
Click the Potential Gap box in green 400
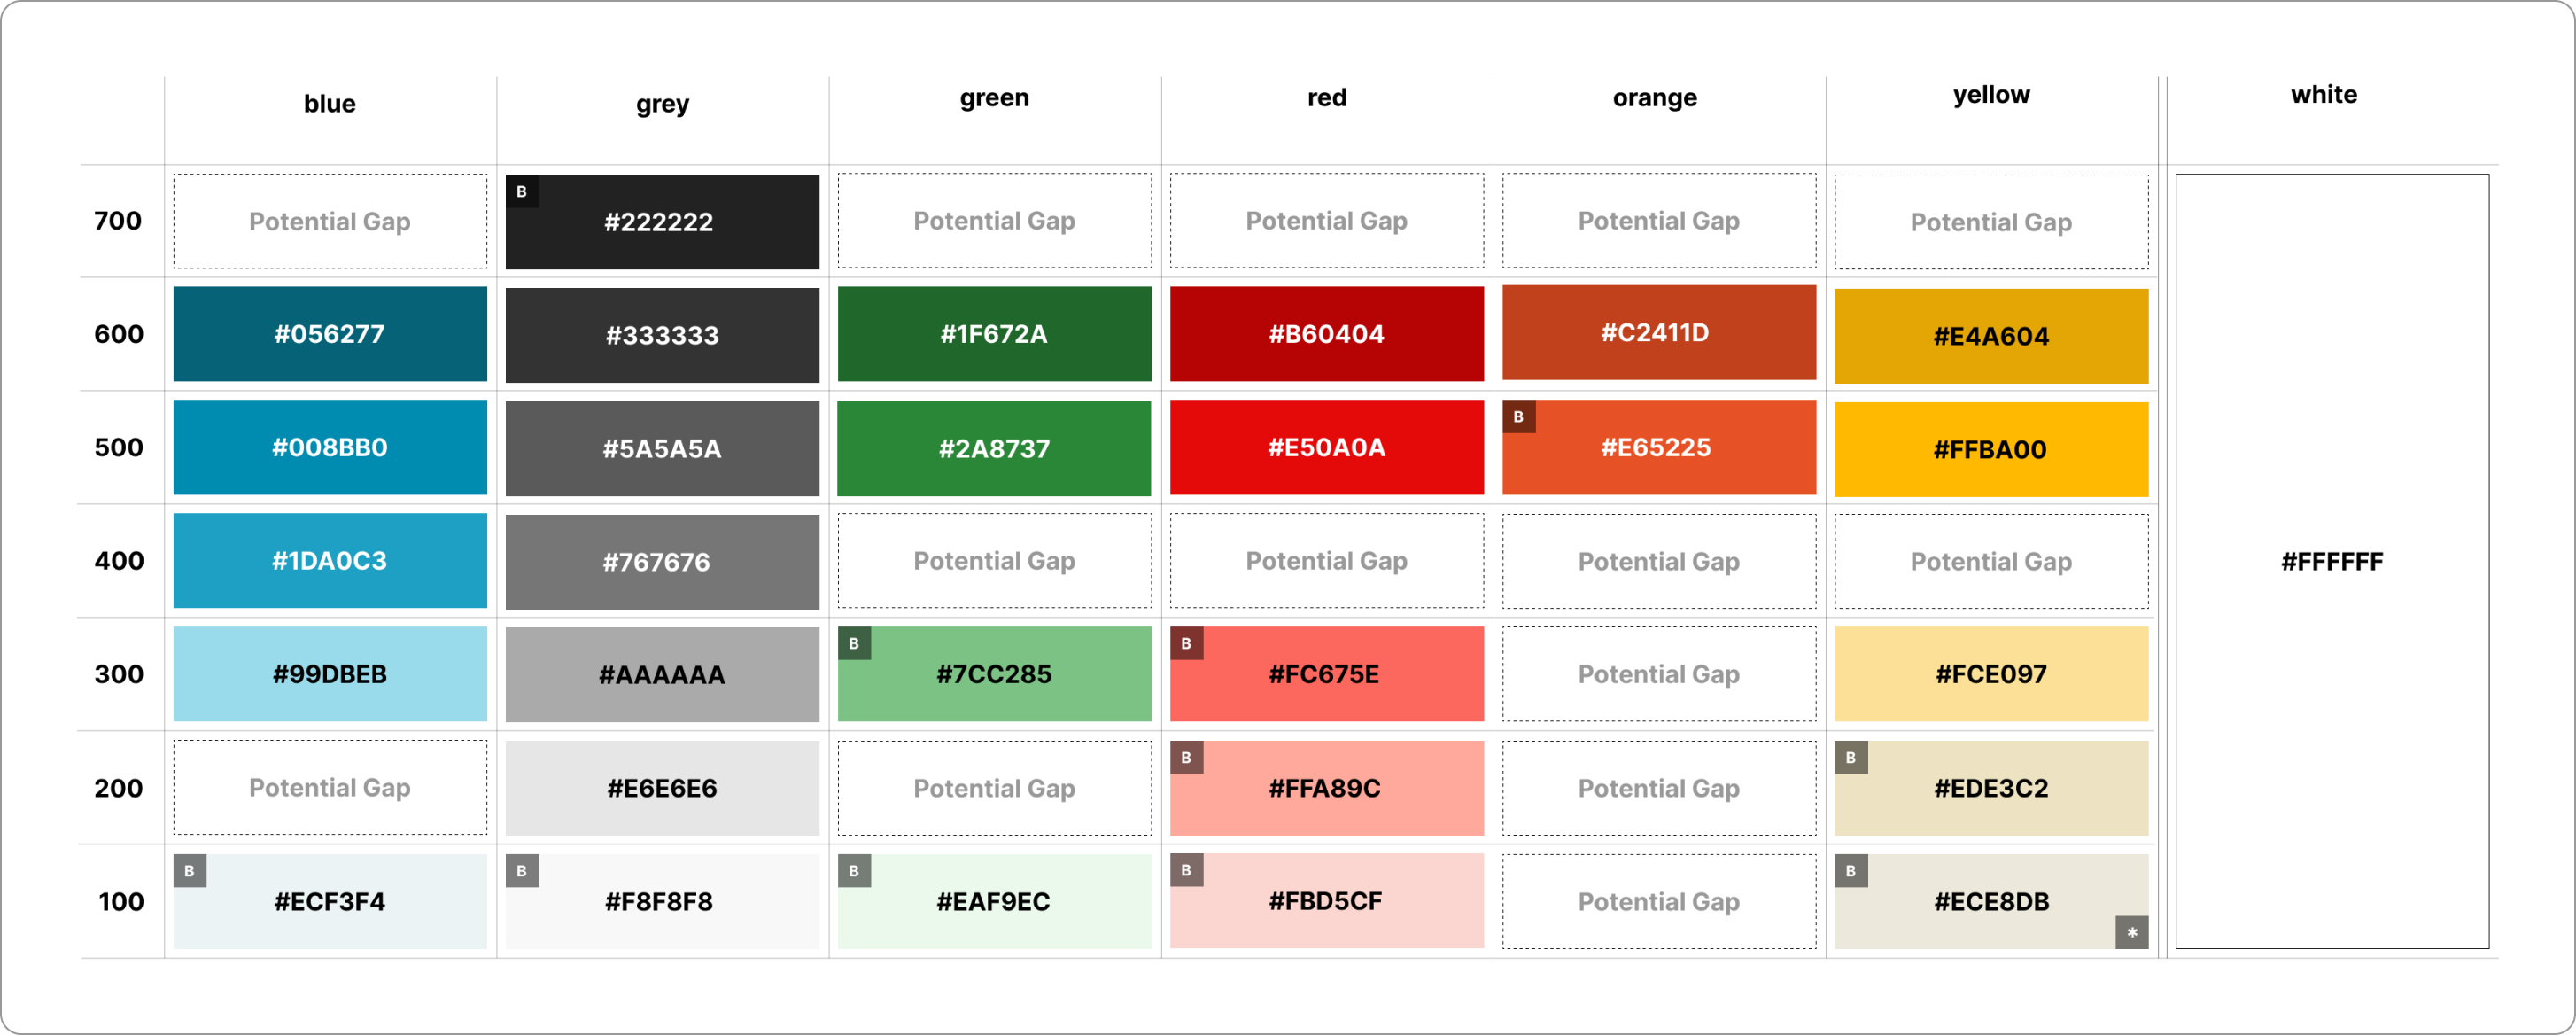(x=994, y=561)
